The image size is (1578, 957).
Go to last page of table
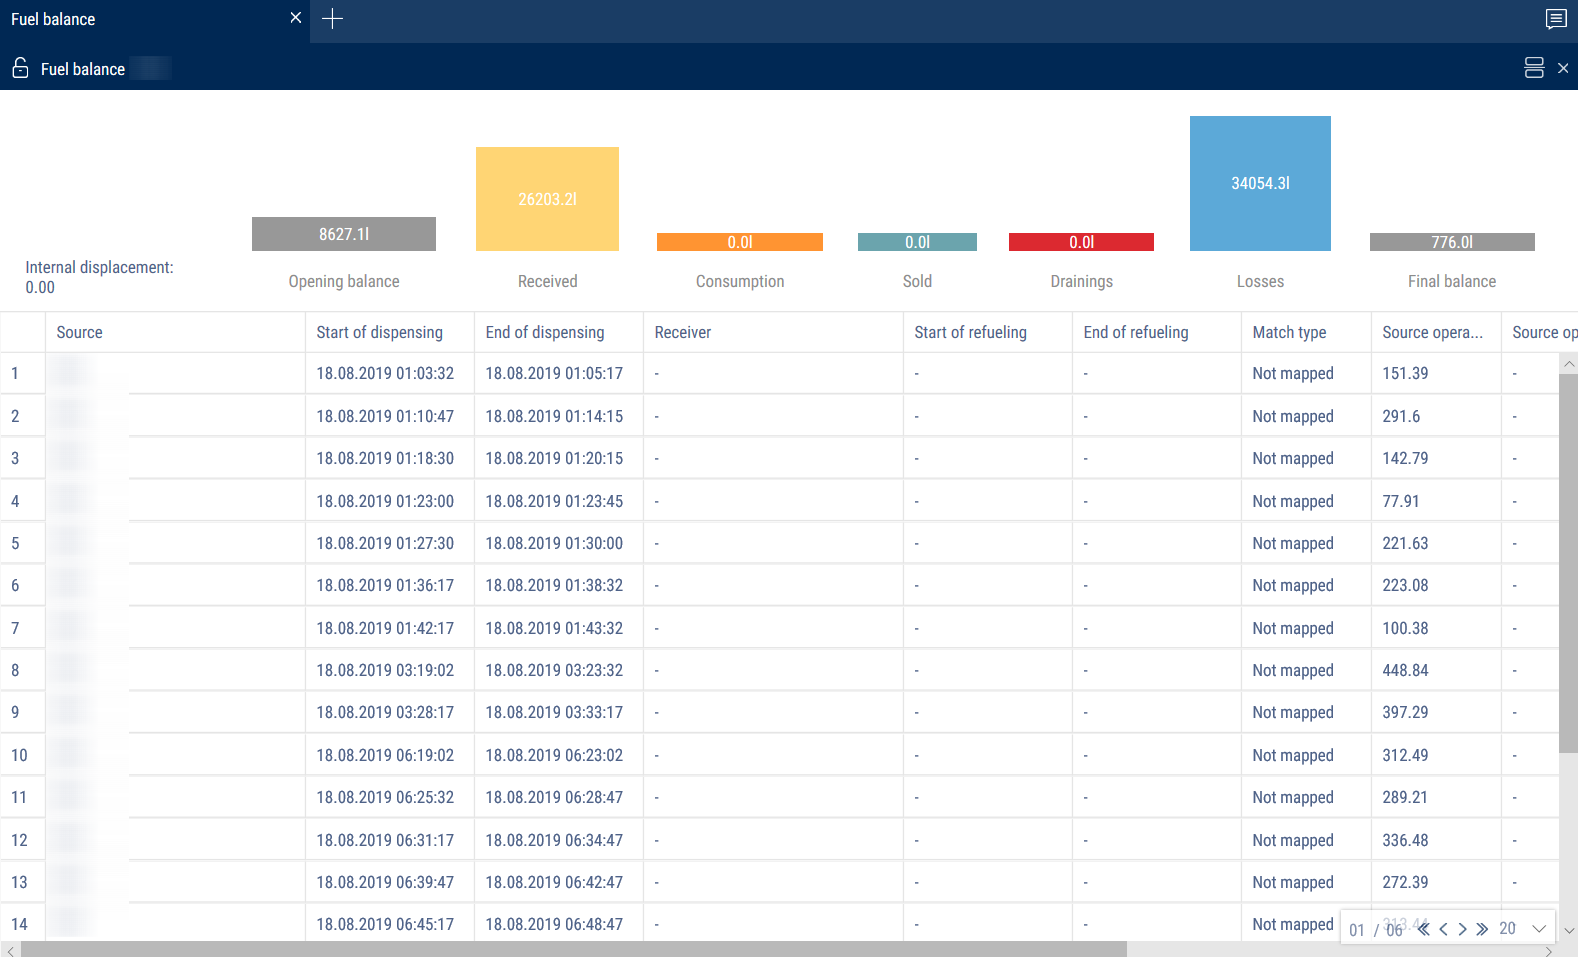click(x=1482, y=929)
